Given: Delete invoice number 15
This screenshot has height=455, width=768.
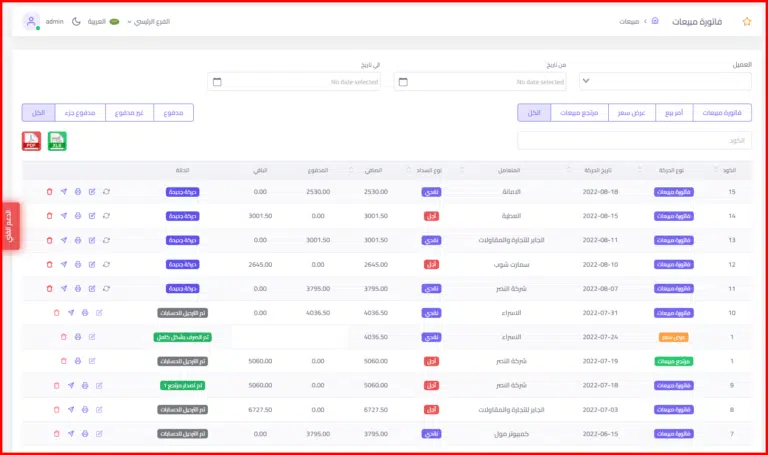Looking at the screenshot, I should pyautogui.click(x=49, y=191).
